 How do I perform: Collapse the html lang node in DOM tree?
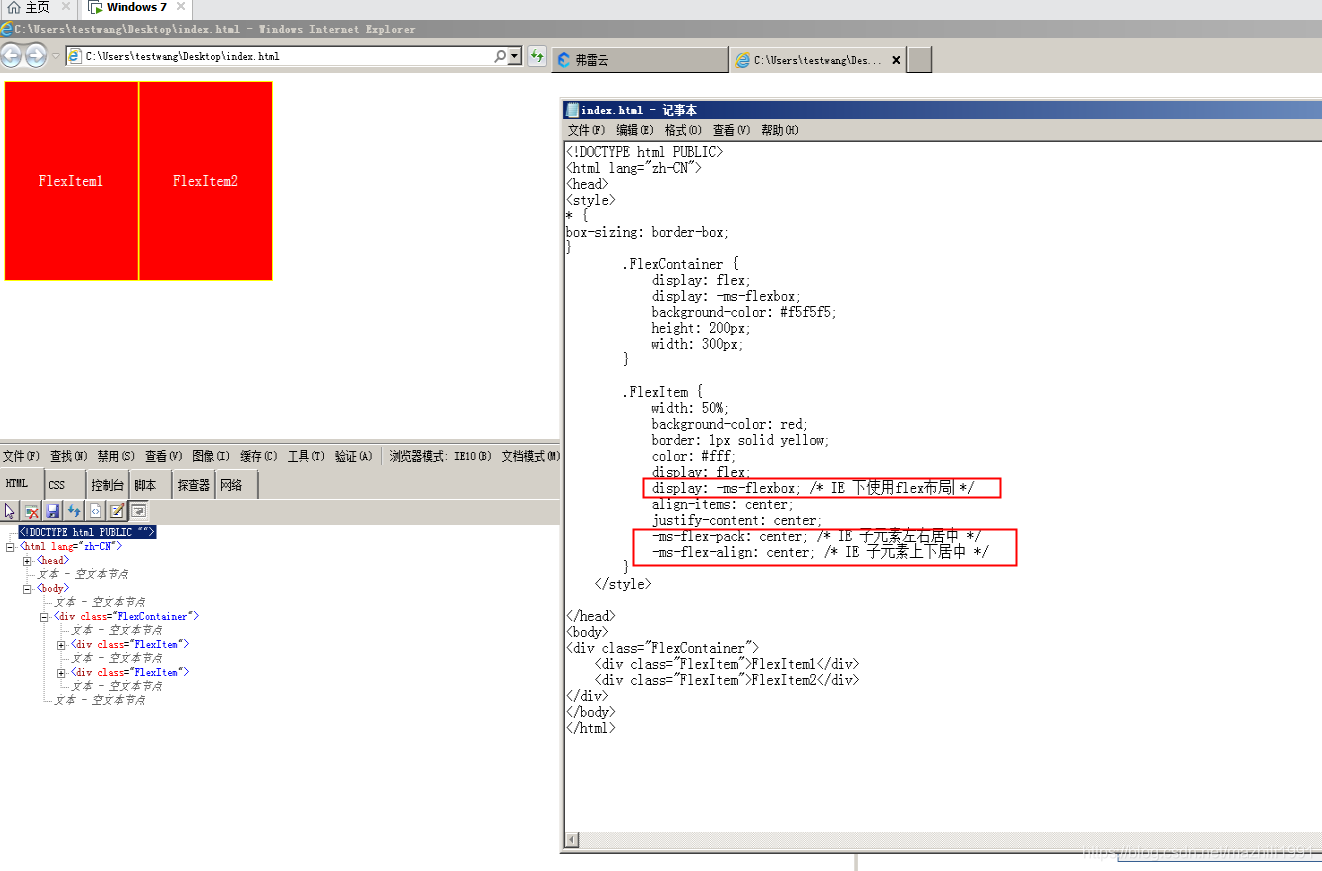point(10,546)
